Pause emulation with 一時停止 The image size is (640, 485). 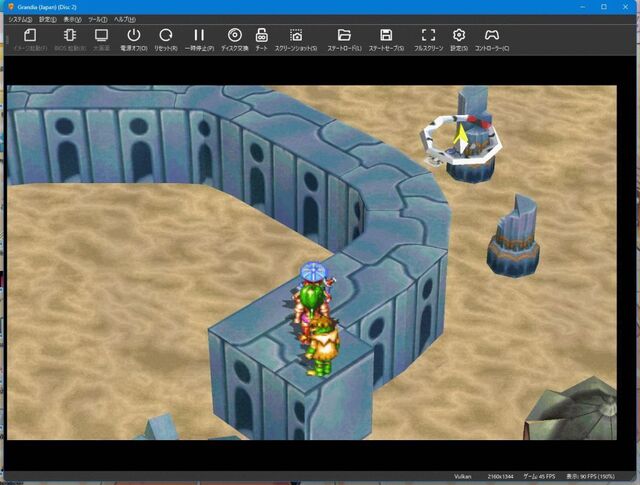coord(199,39)
